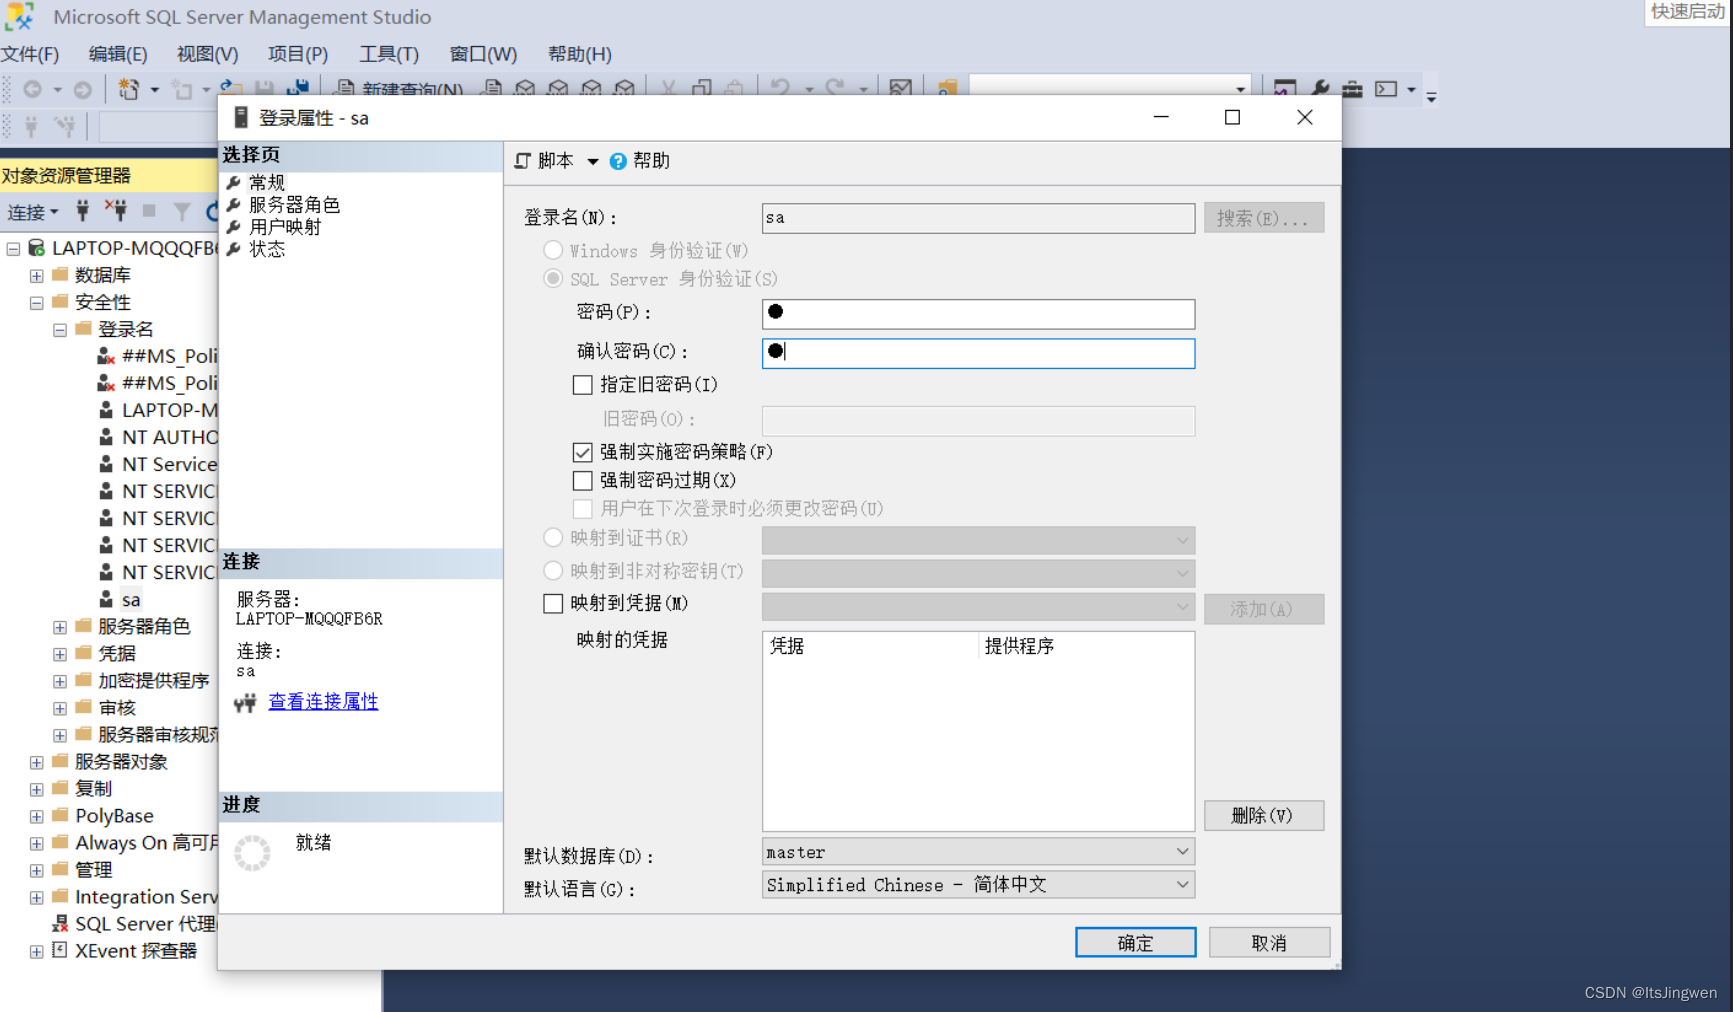Collapse the 登录名 tree node
The height and width of the screenshot is (1012, 1733).
click(x=60, y=329)
